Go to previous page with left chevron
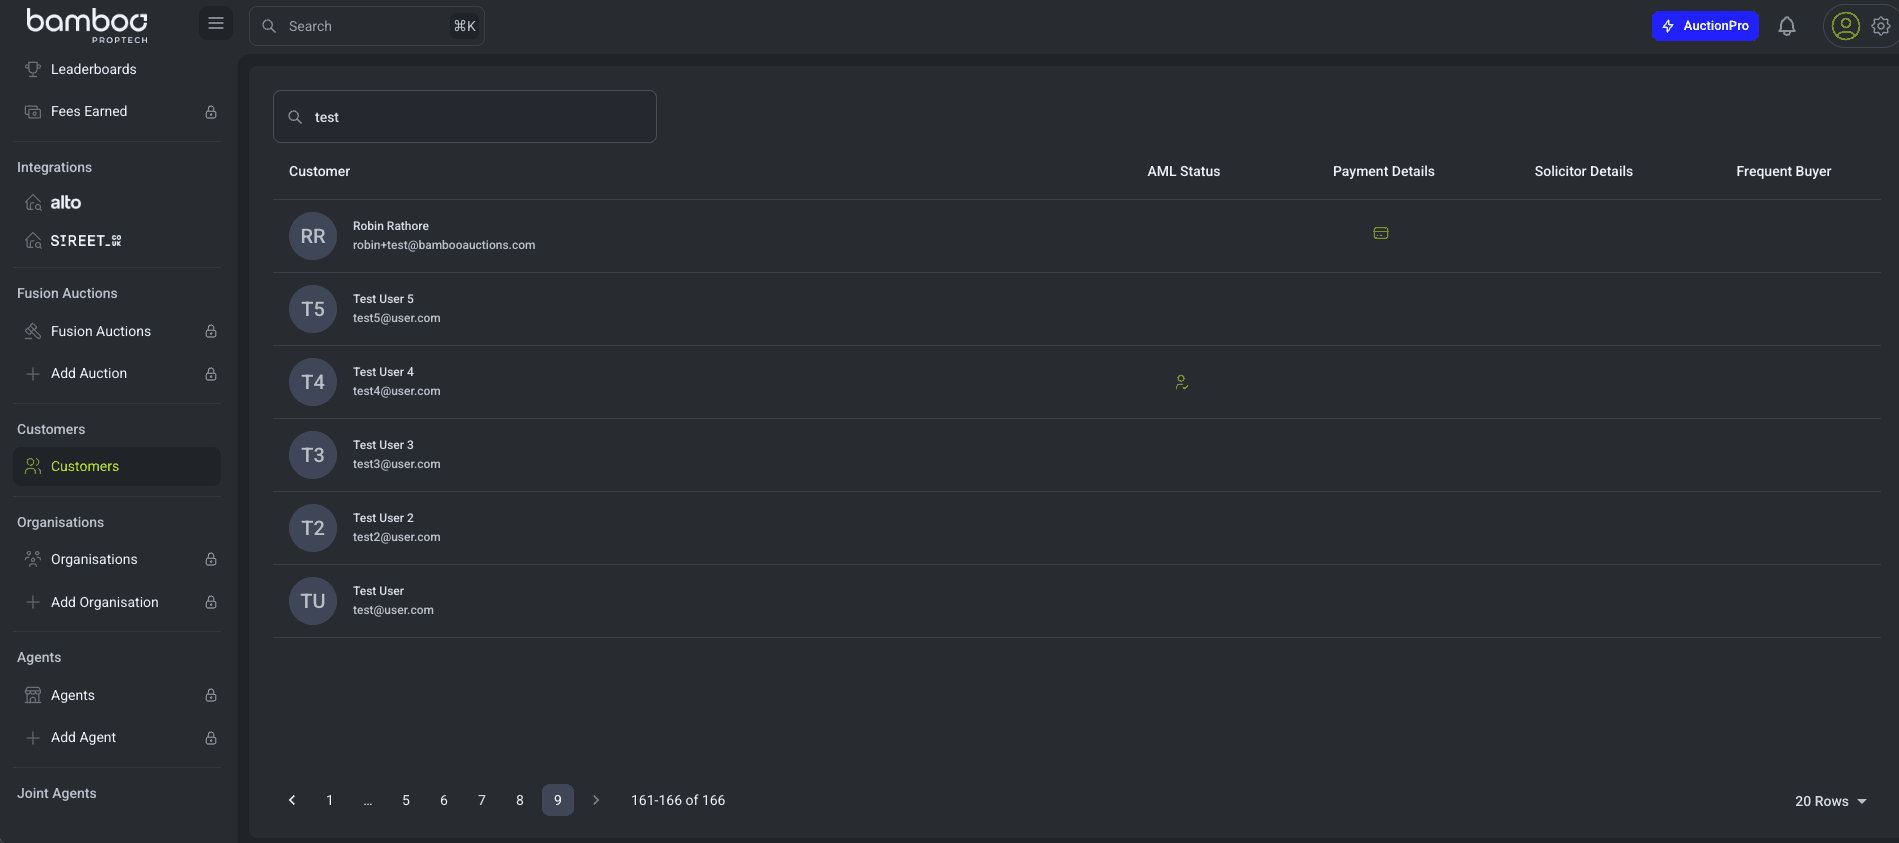The width and height of the screenshot is (1899, 843). 292,800
